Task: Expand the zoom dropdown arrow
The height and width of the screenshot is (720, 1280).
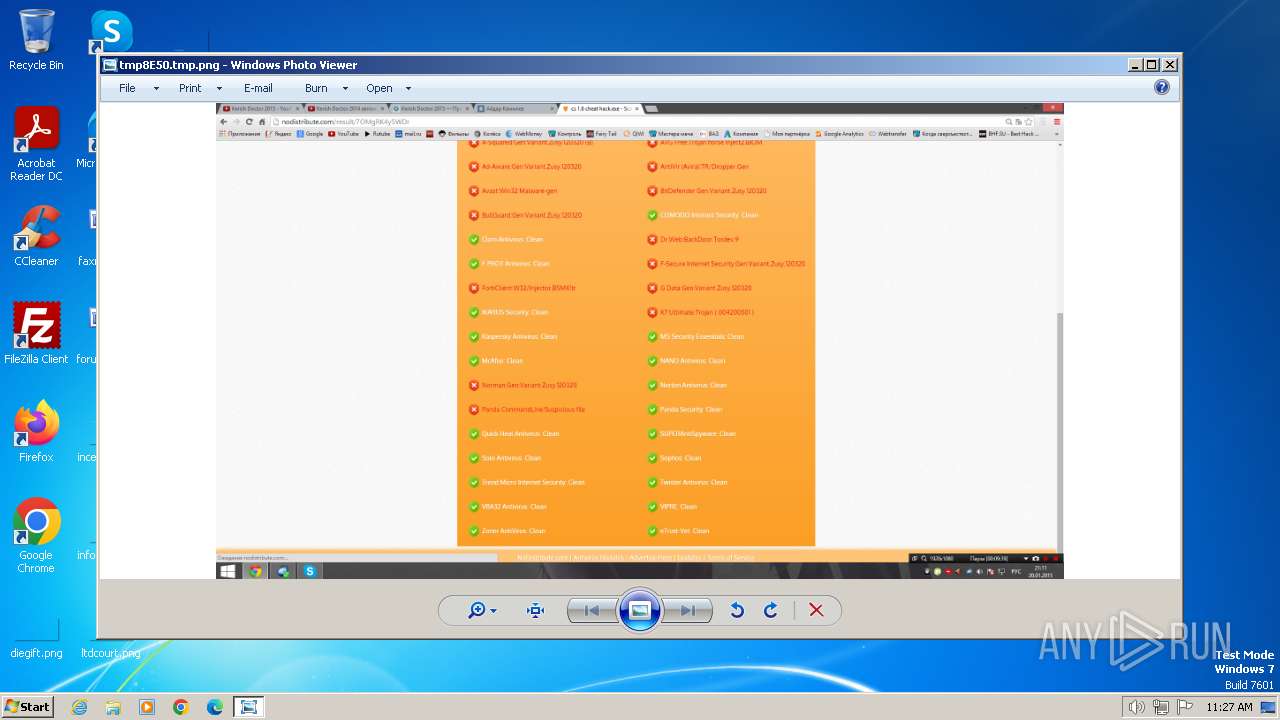Action: coord(494,611)
